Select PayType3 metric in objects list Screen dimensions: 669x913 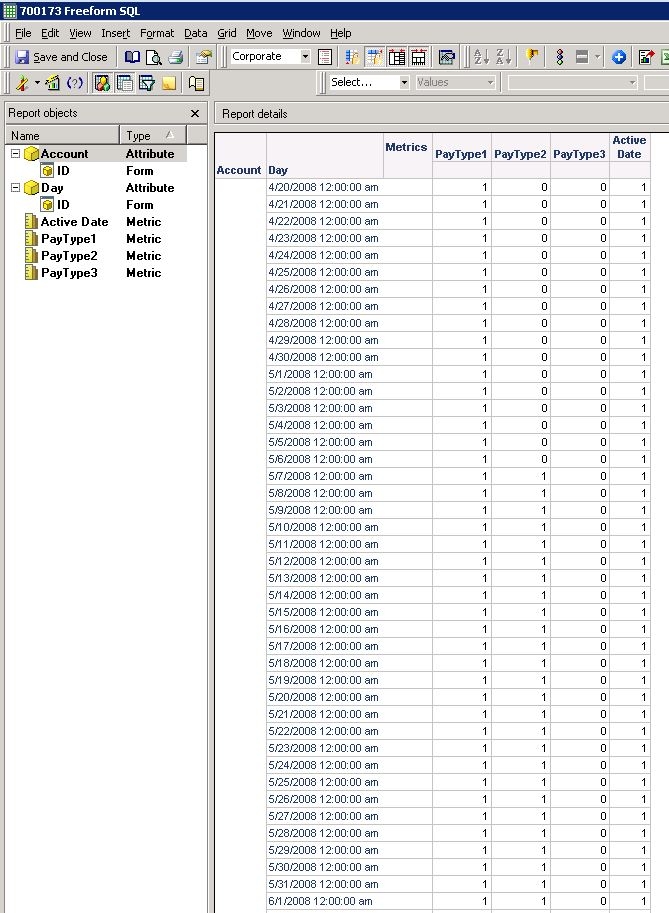click(69, 273)
